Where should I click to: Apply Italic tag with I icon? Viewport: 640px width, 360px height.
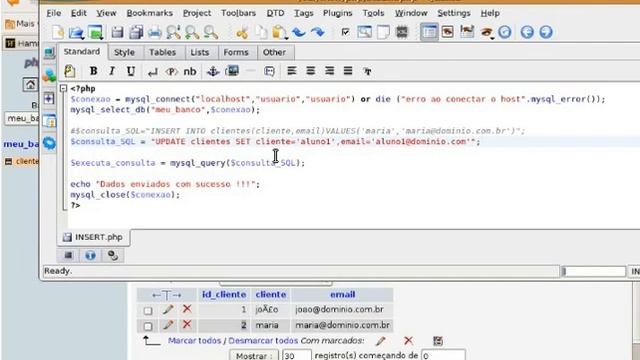pyautogui.click(x=112, y=71)
